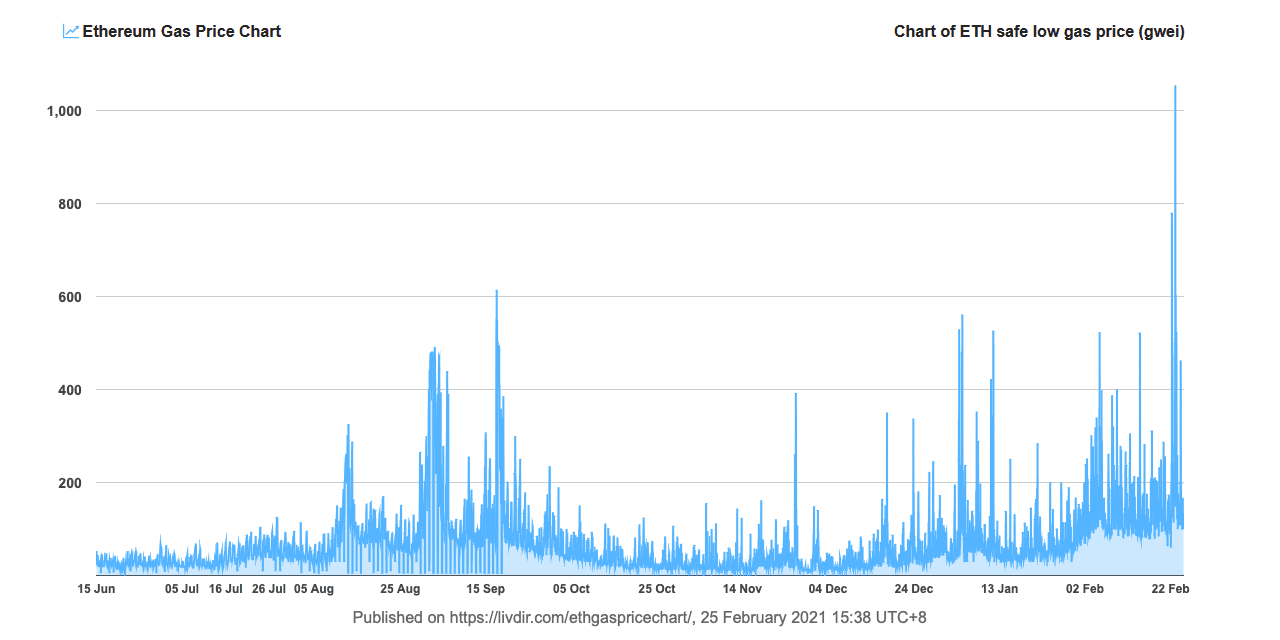
Task: Click the mid-September peak near 600 gwei
Action: point(496,295)
